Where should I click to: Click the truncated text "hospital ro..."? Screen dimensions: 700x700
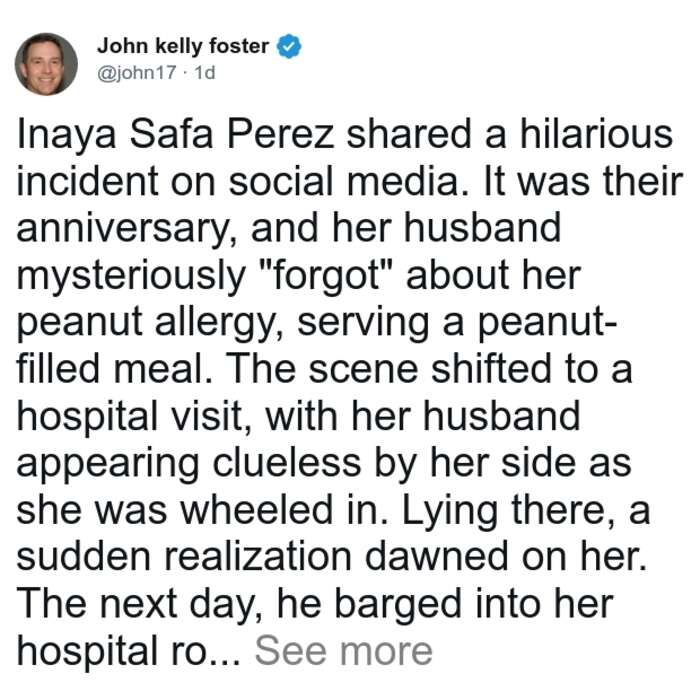click(x=129, y=652)
